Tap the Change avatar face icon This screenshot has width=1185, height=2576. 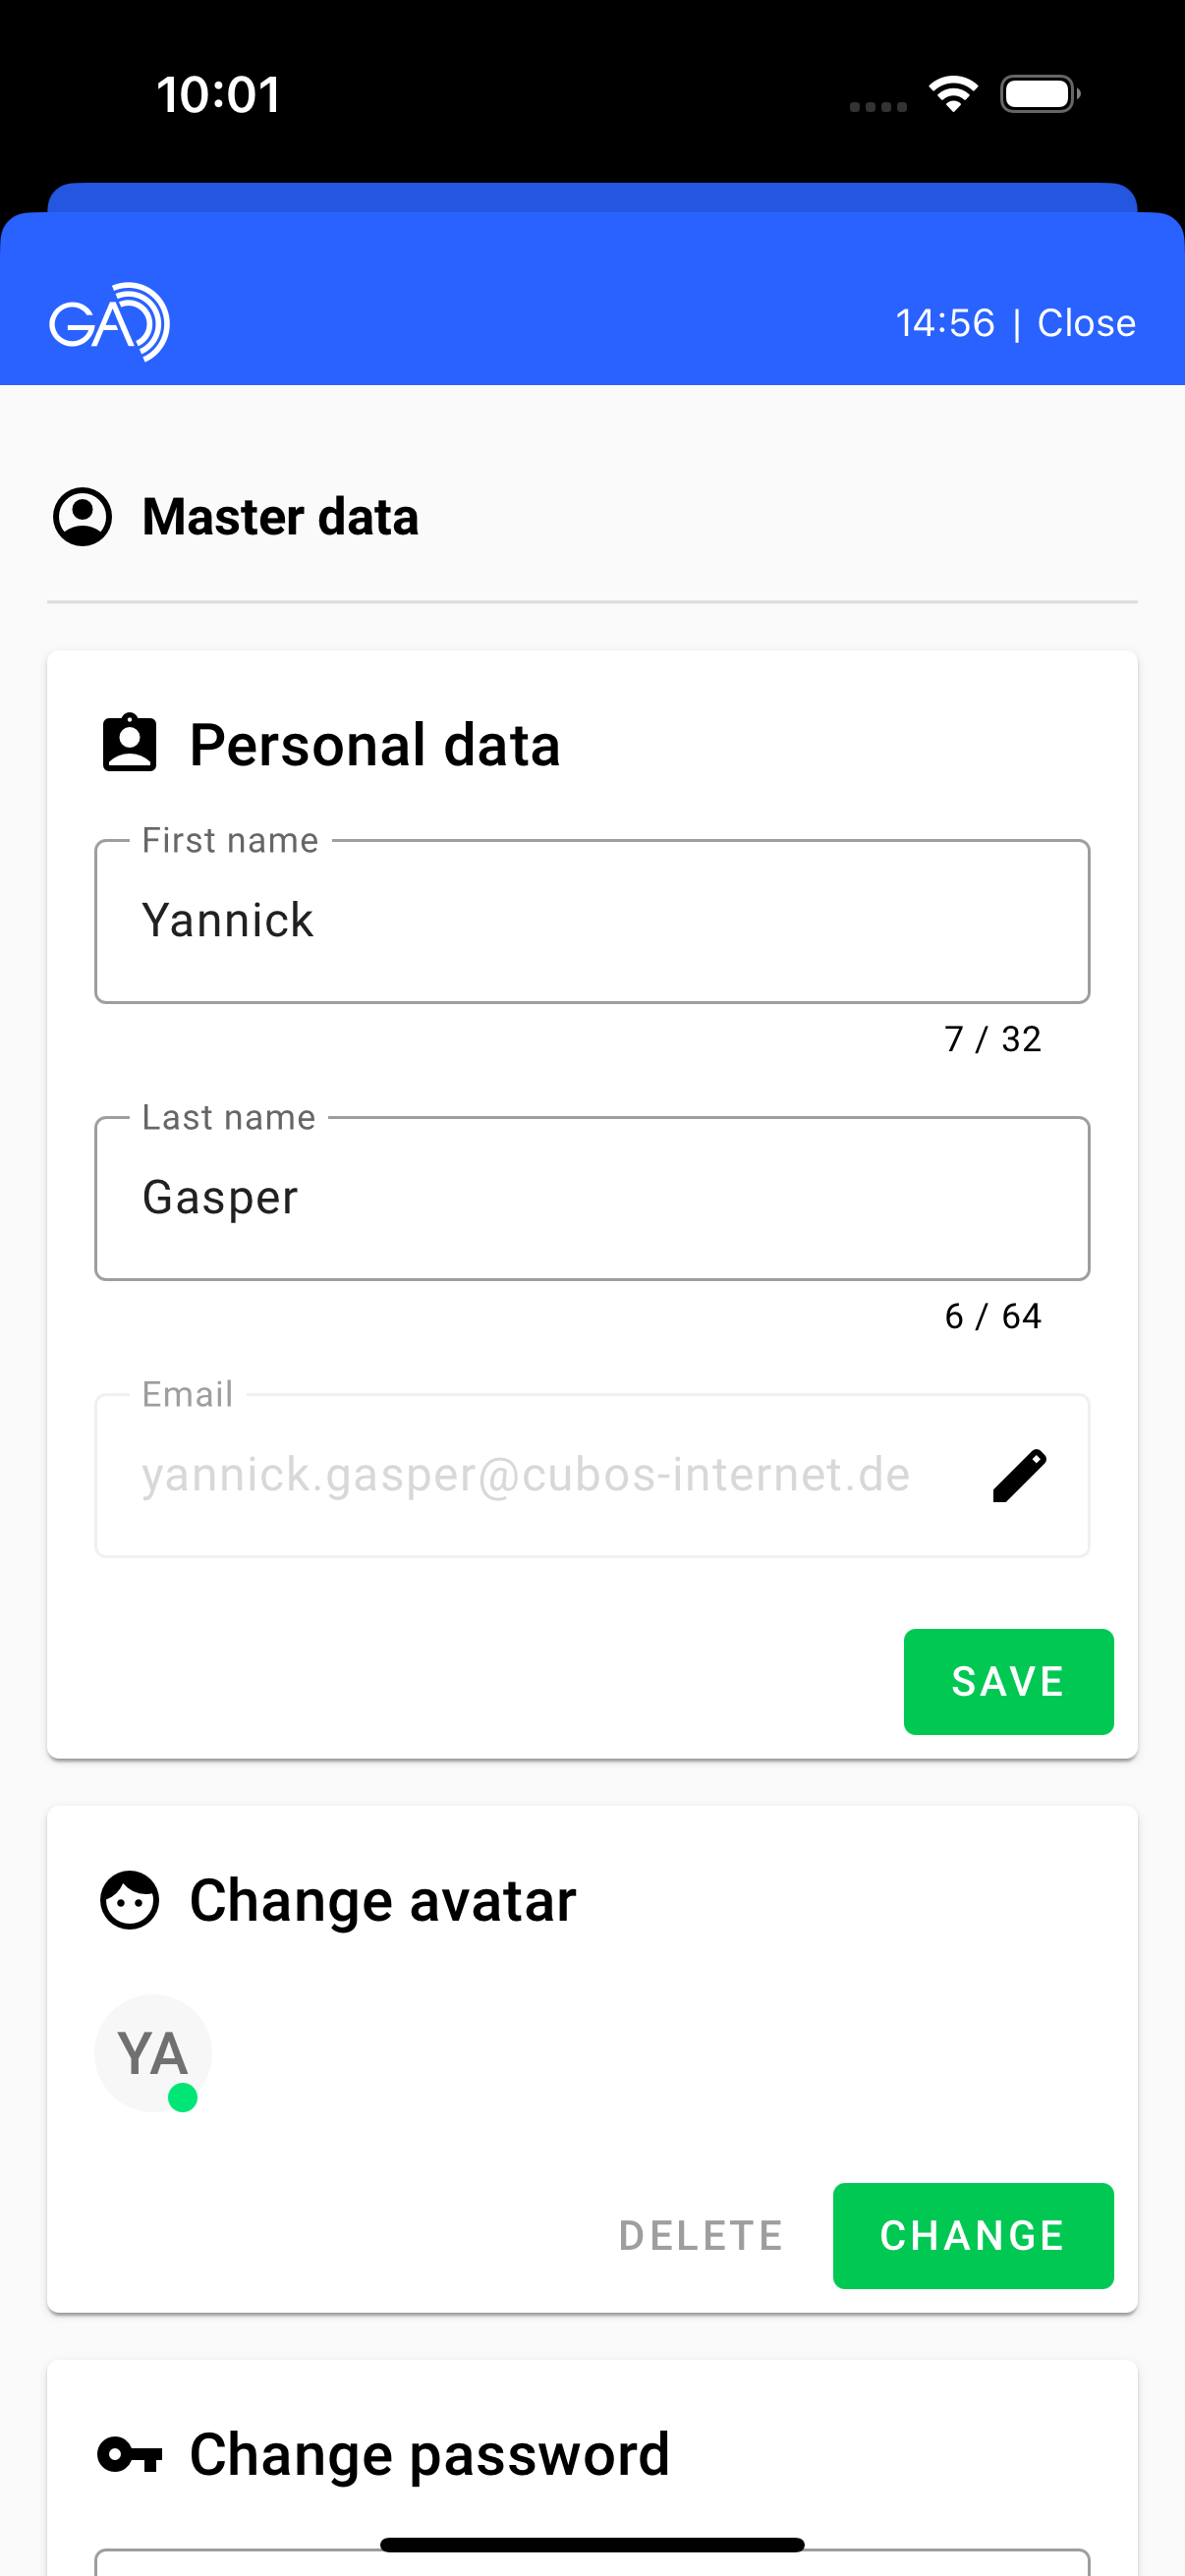129,1900
